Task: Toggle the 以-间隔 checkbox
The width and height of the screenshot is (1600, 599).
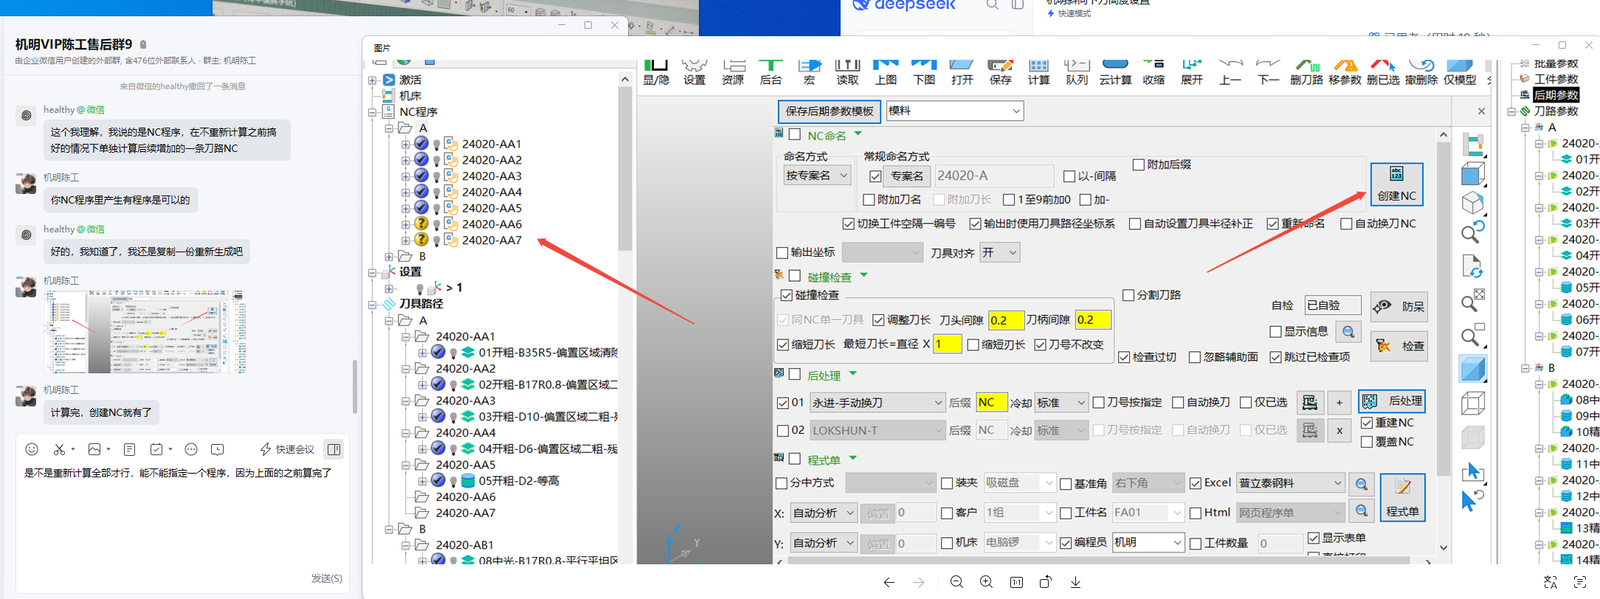Action: coord(1069,176)
